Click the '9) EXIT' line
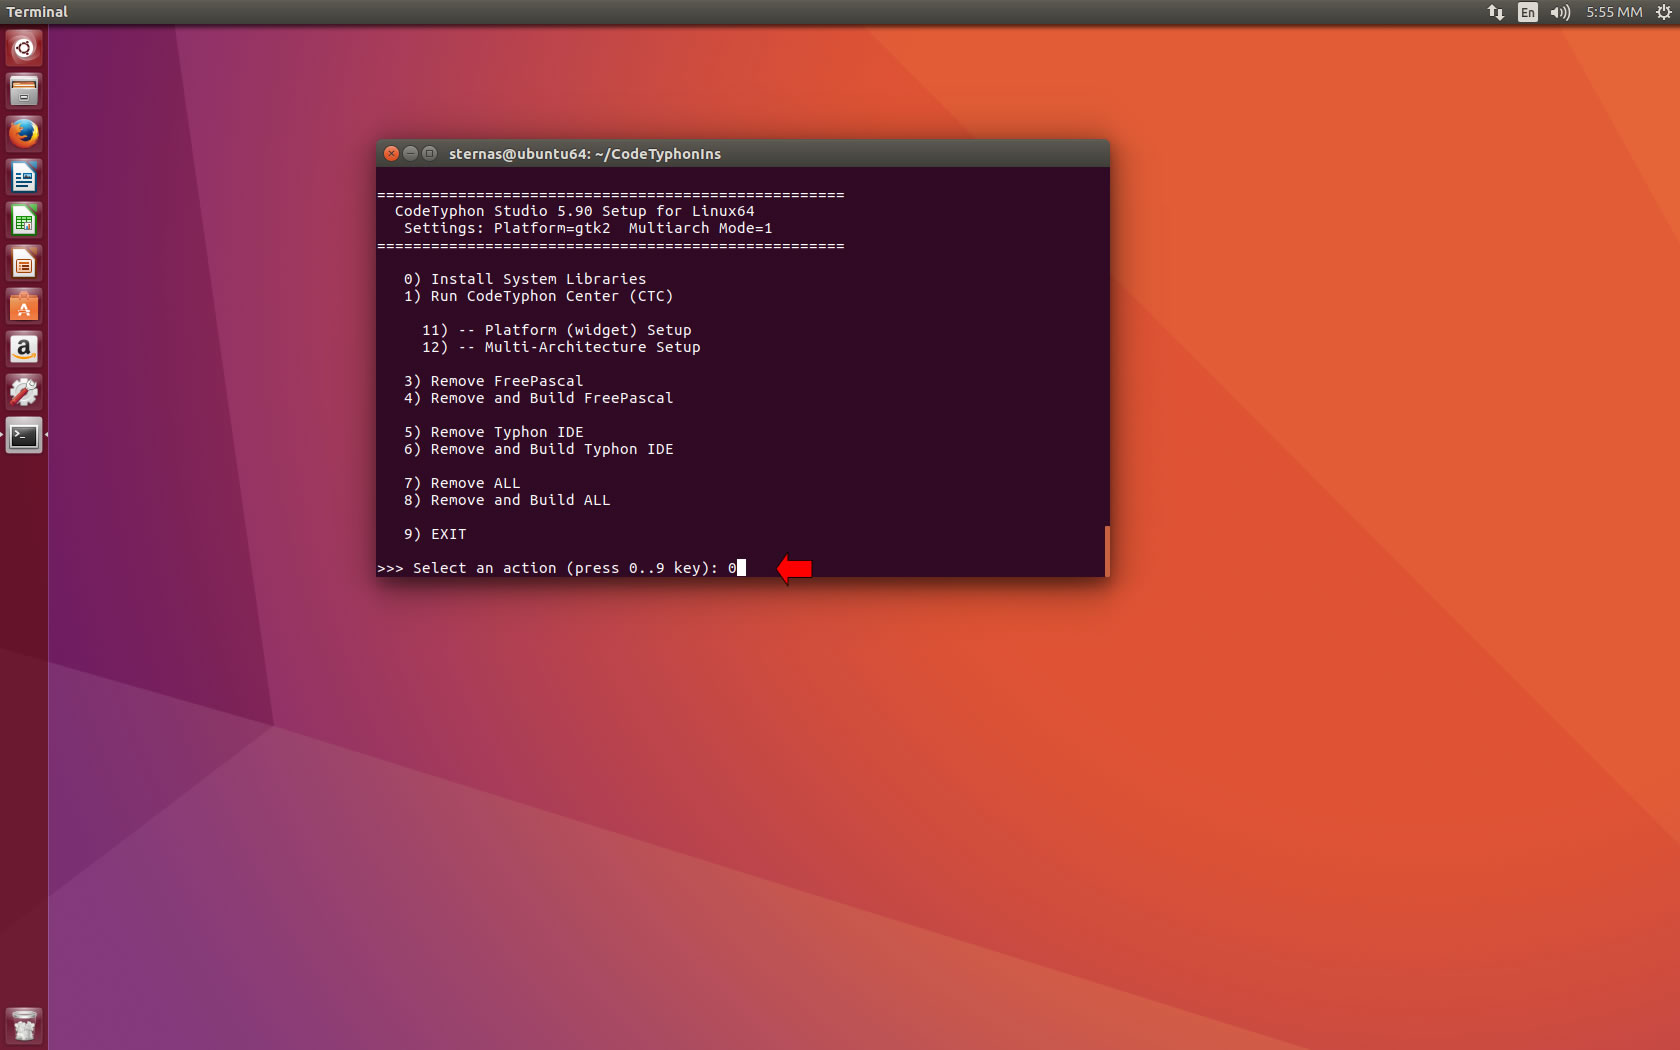 coord(435,534)
